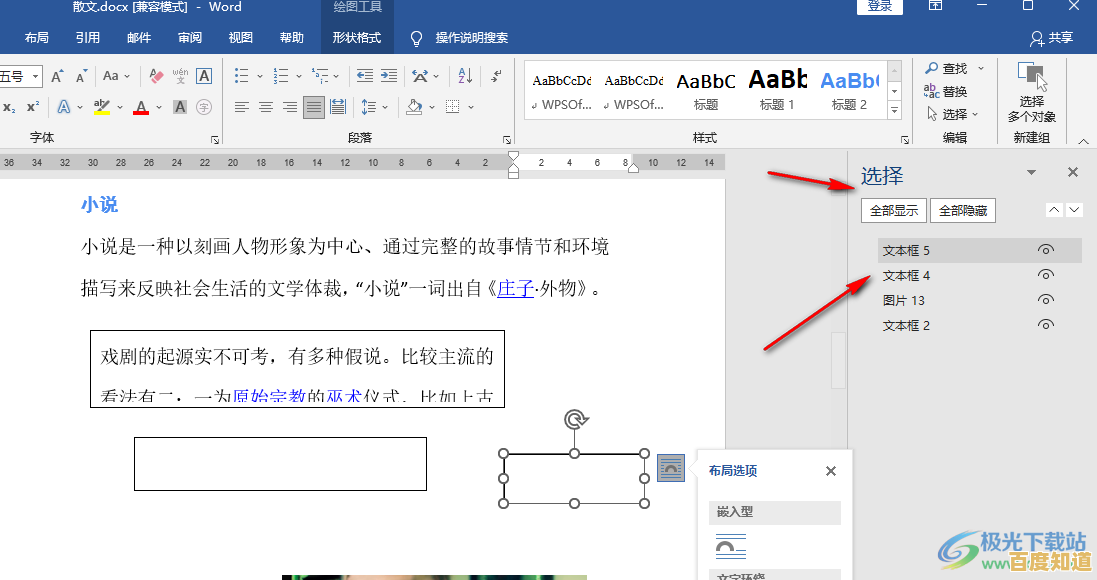
Task: Toggle the eye icon for 文本框 2
Action: coord(1046,324)
